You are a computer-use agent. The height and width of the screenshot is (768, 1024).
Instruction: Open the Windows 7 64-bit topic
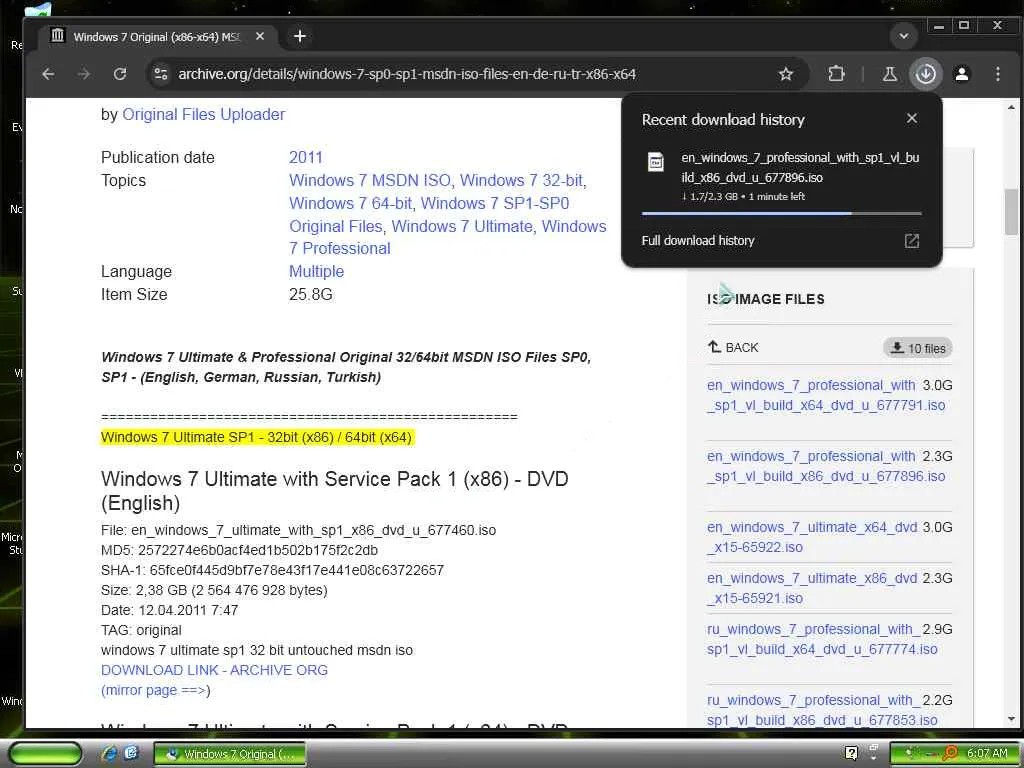pyautogui.click(x=350, y=203)
